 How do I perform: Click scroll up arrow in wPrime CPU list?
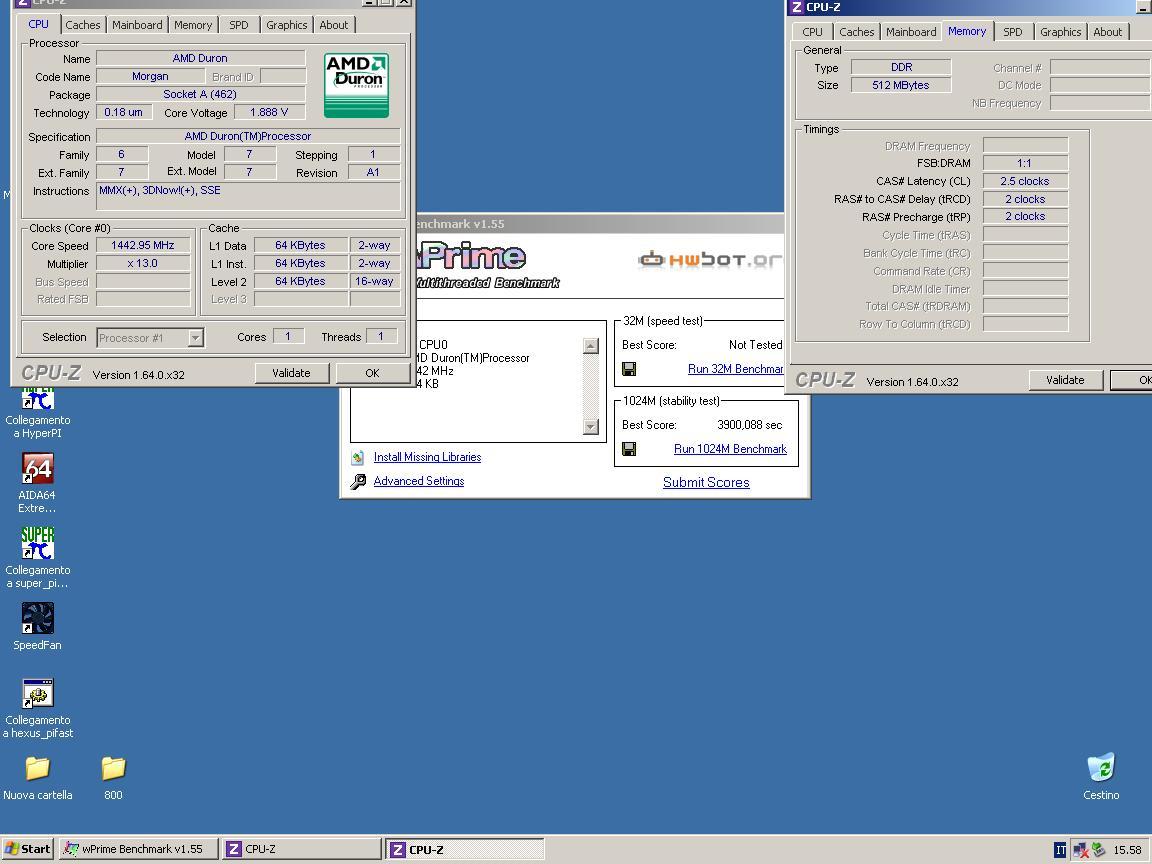(x=591, y=345)
